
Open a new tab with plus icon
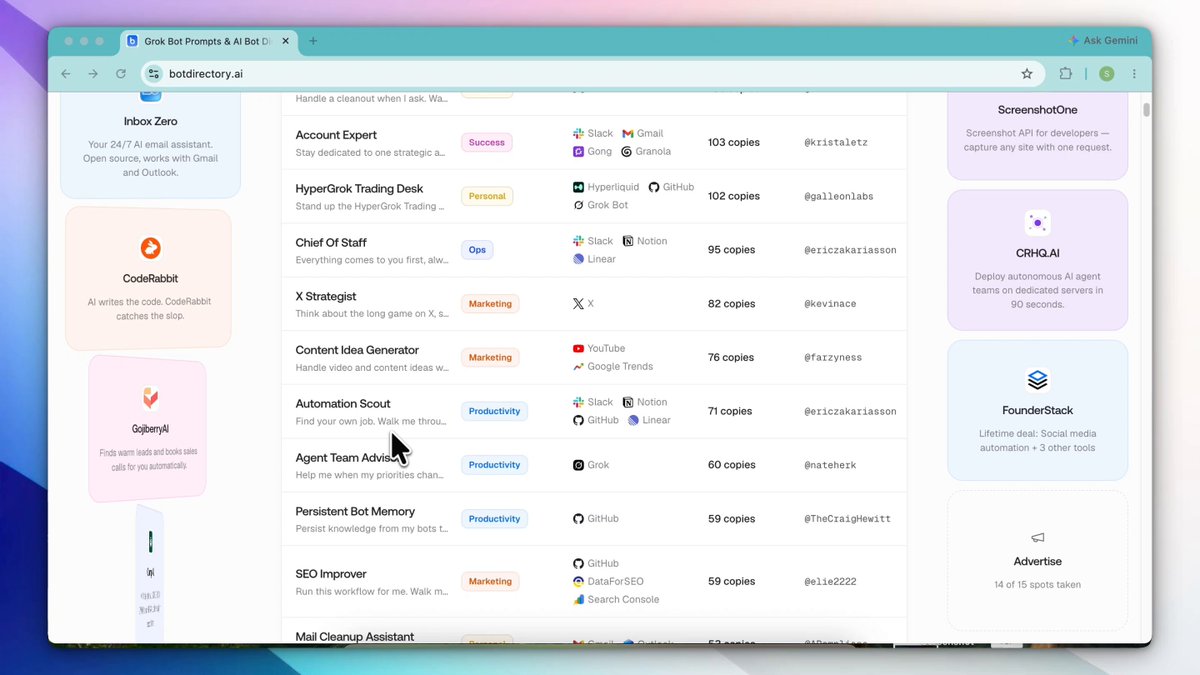coord(313,41)
